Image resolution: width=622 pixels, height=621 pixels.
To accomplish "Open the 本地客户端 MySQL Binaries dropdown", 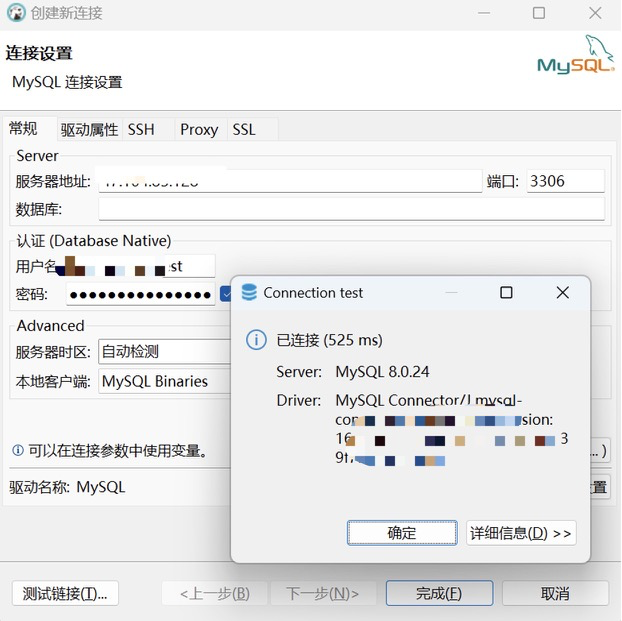I will click(164, 381).
